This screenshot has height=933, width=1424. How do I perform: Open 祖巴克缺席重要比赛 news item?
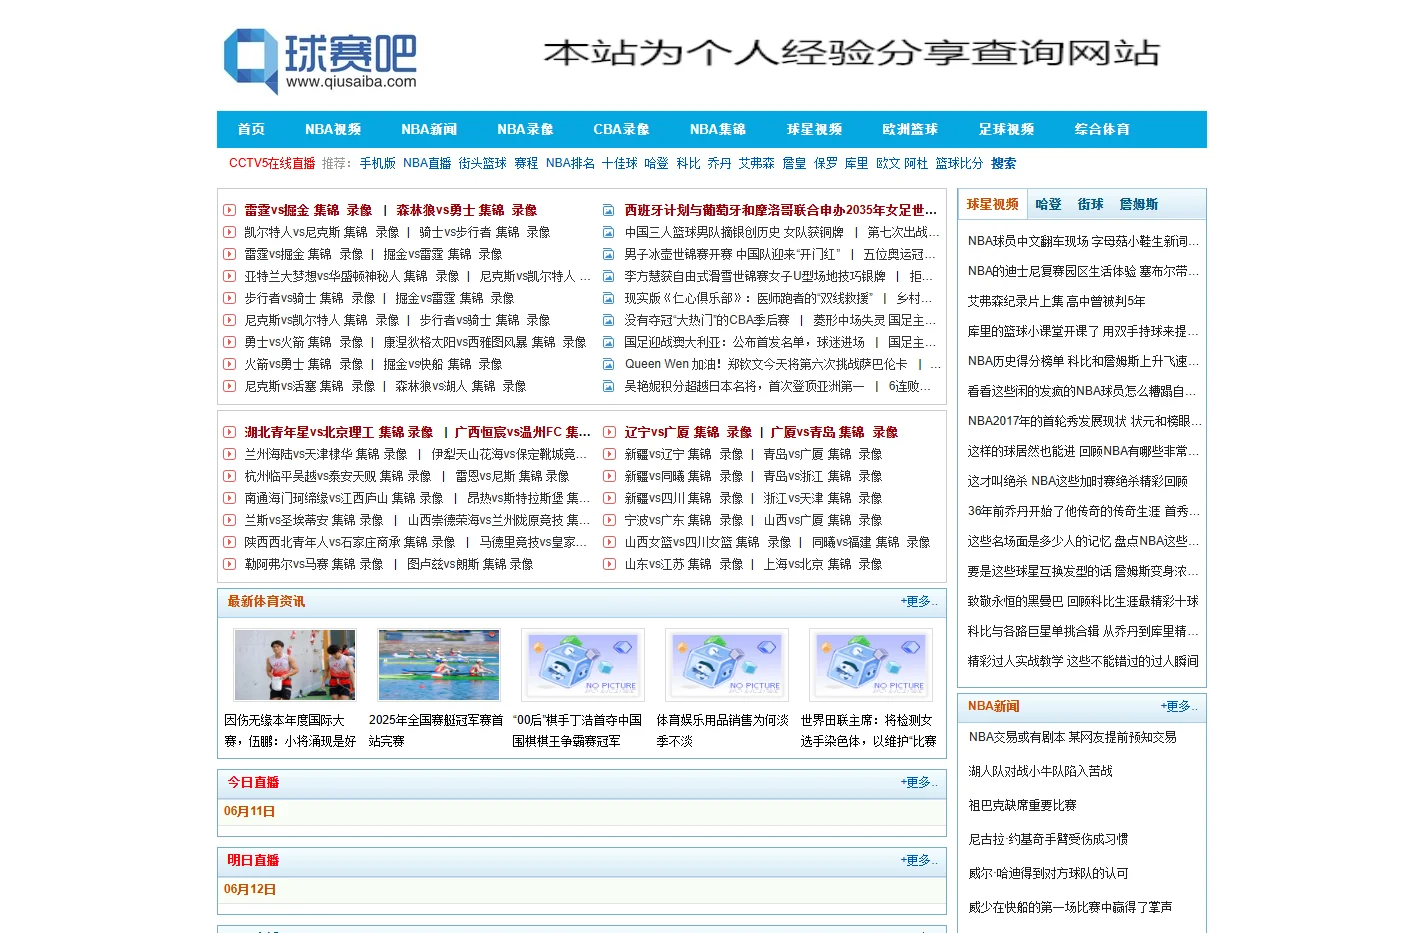click(1022, 805)
